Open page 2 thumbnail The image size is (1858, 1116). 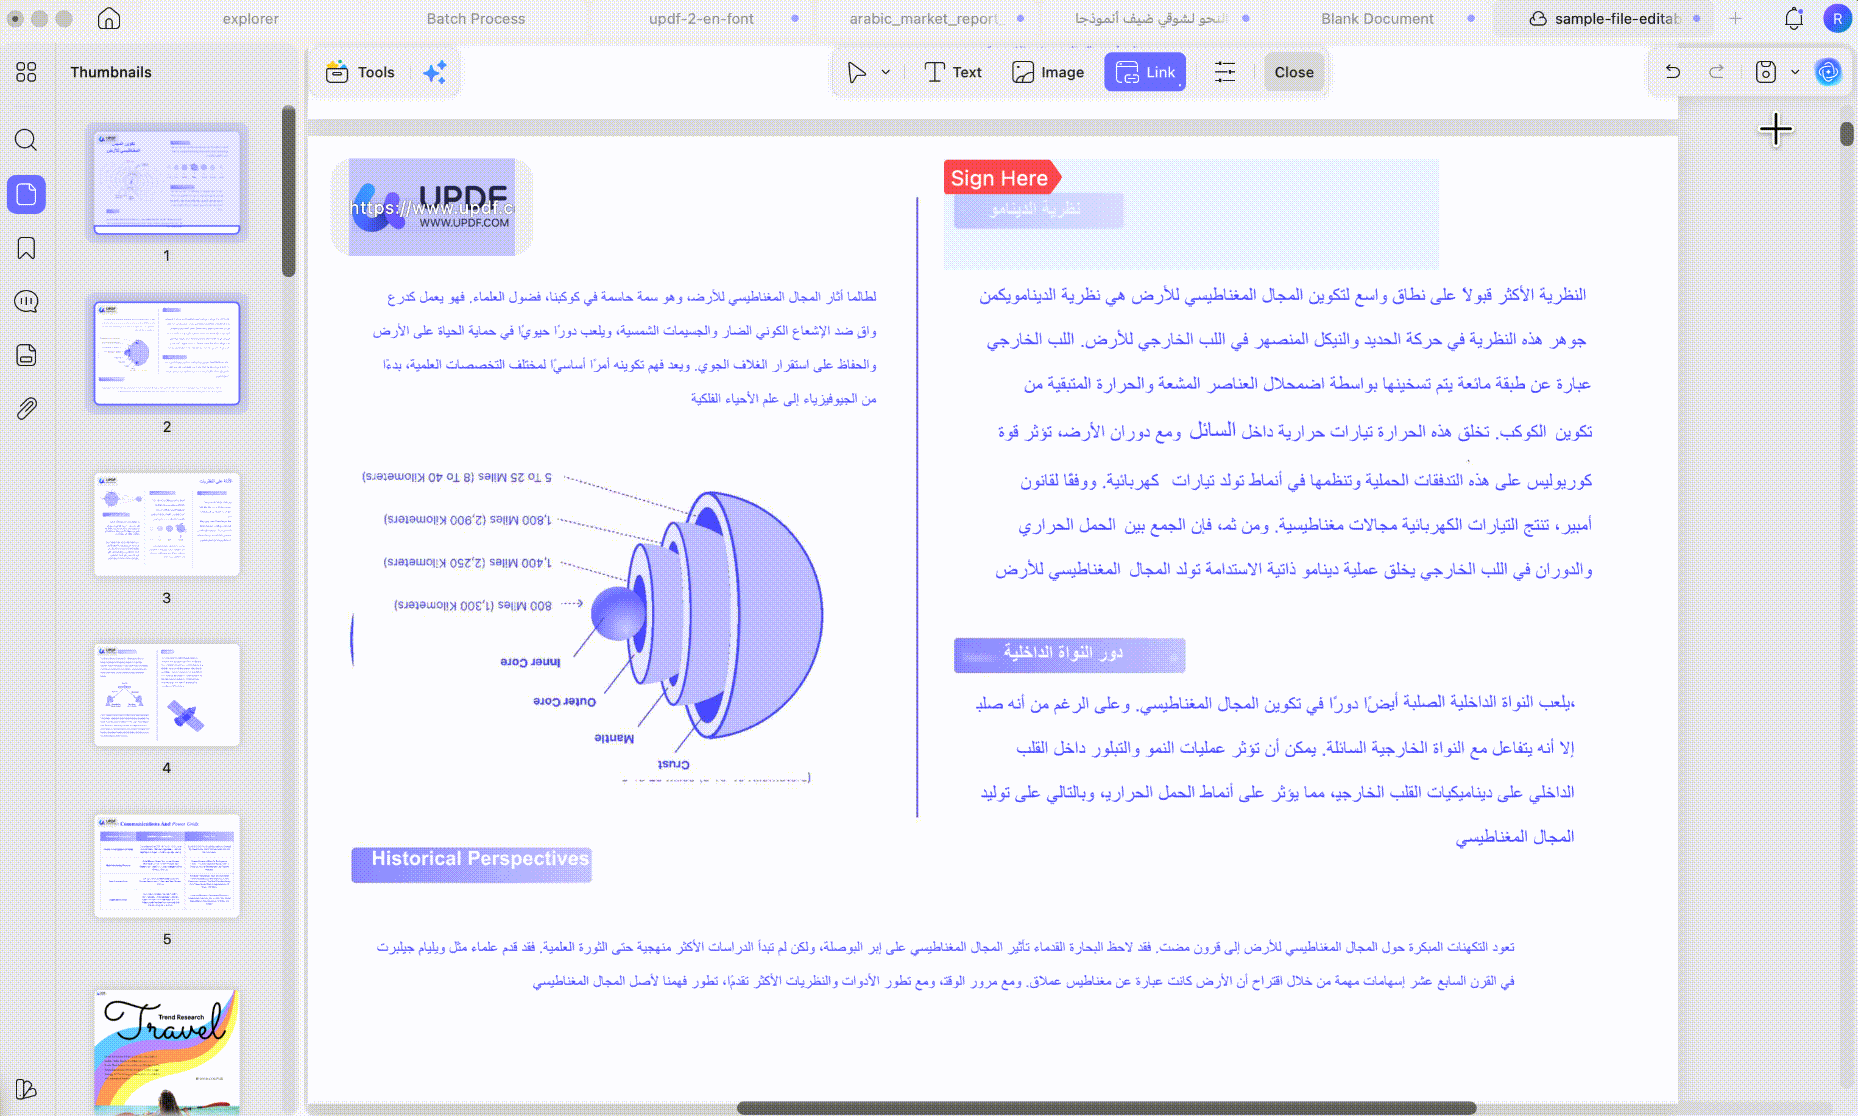point(167,353)
